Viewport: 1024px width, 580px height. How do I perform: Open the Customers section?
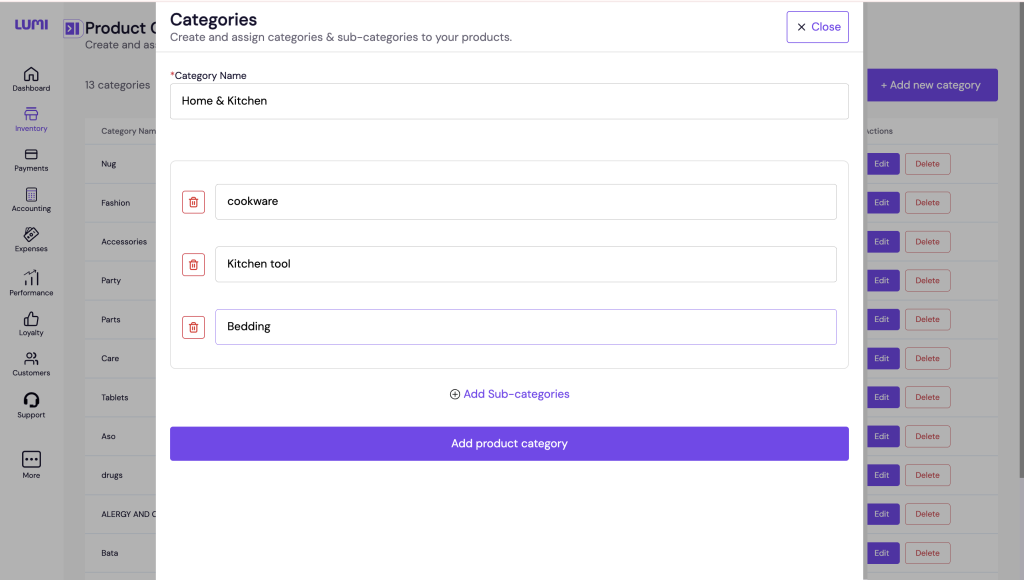click(x=31, y=360)
